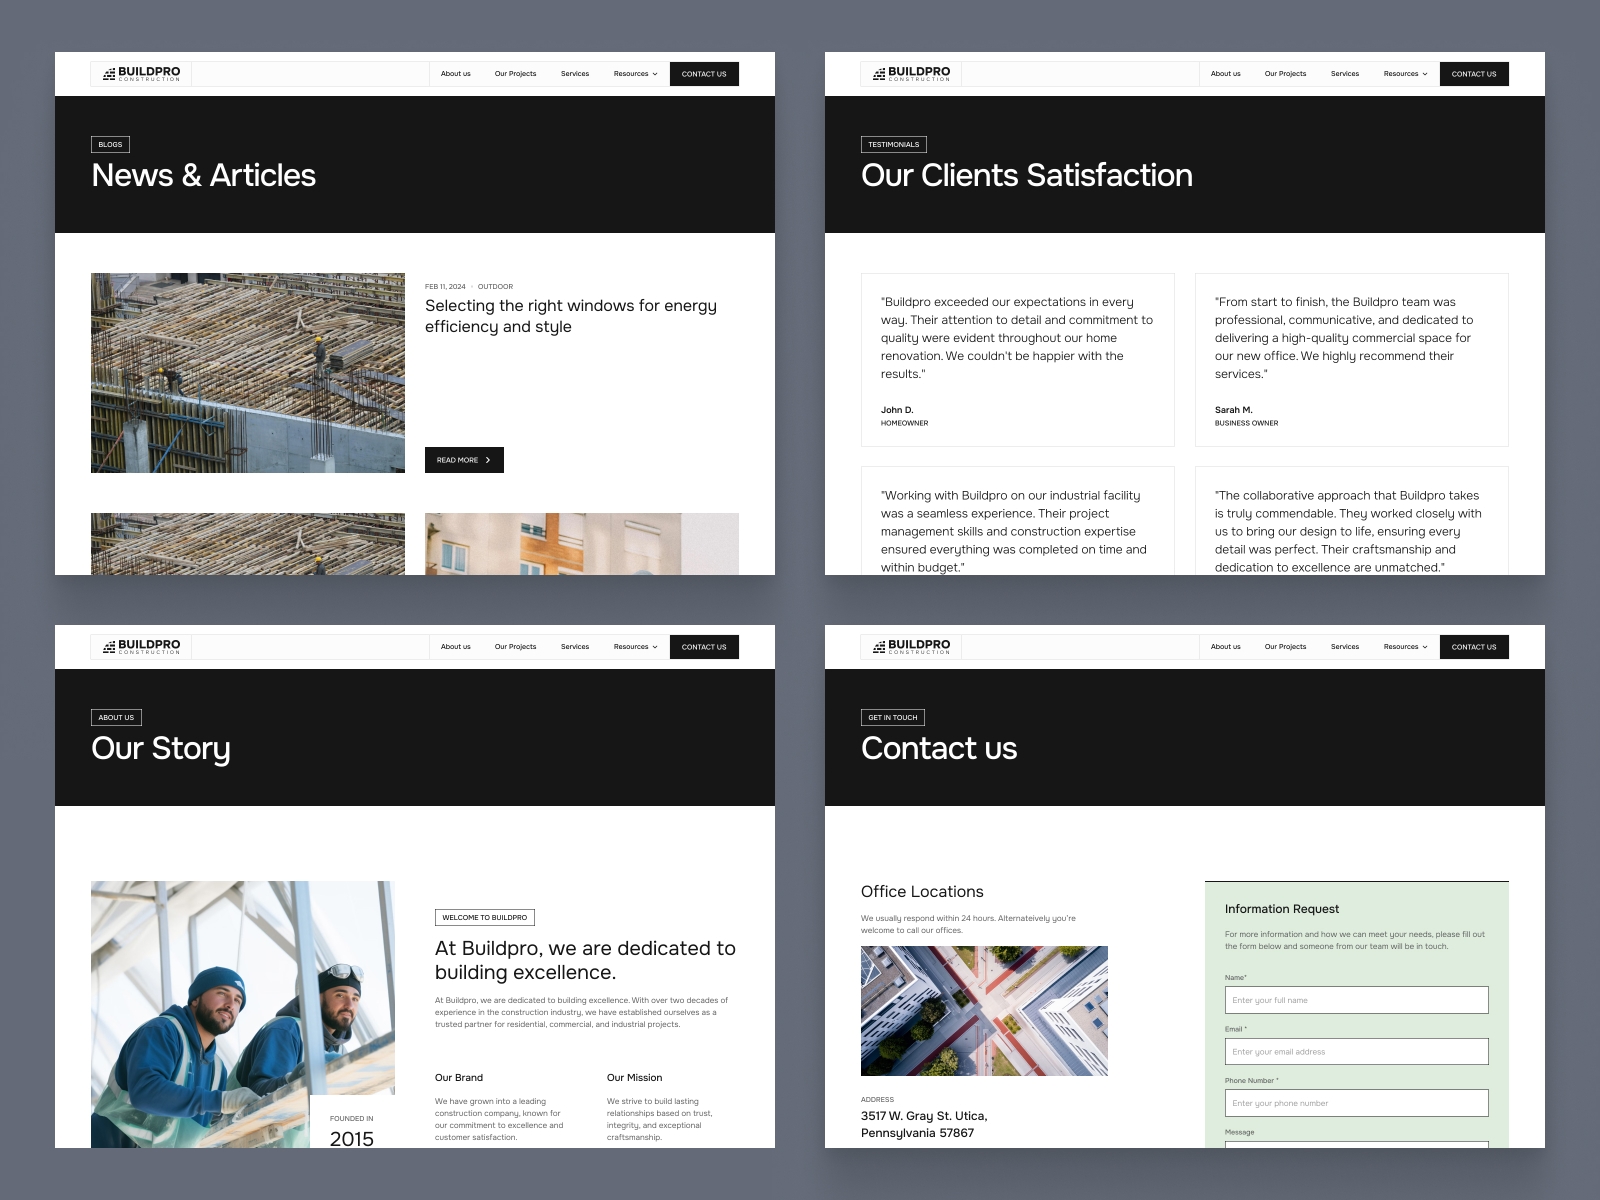Viewport: 1600px width, 1200px height.
Task: Click the Buildpro logo on the News & Articles page
Action: coord(141,74)
